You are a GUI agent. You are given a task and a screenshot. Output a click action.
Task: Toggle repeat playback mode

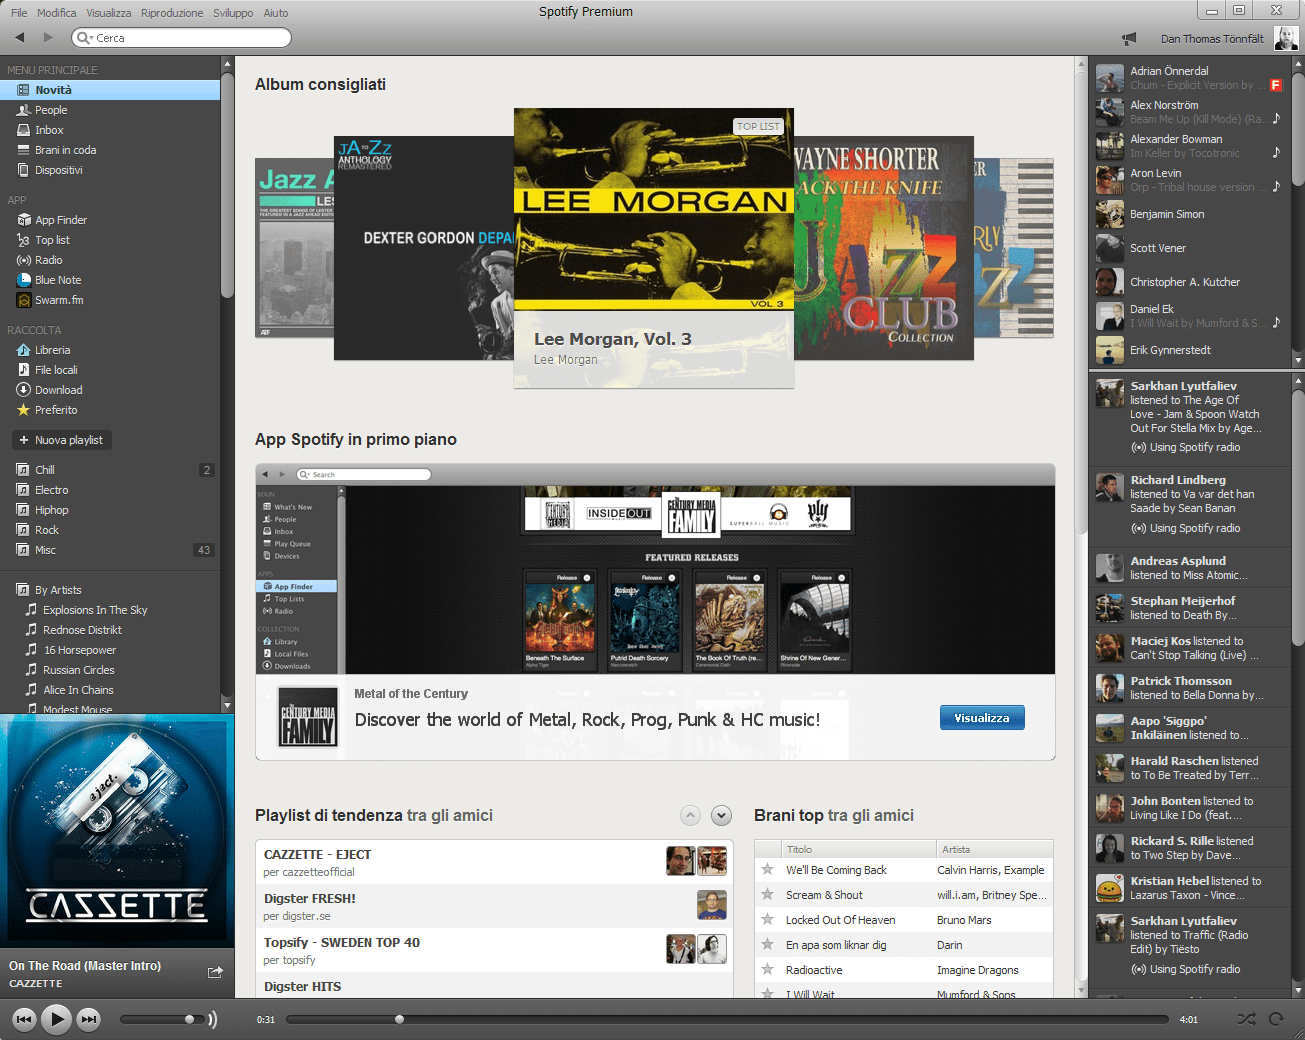1276,1019
